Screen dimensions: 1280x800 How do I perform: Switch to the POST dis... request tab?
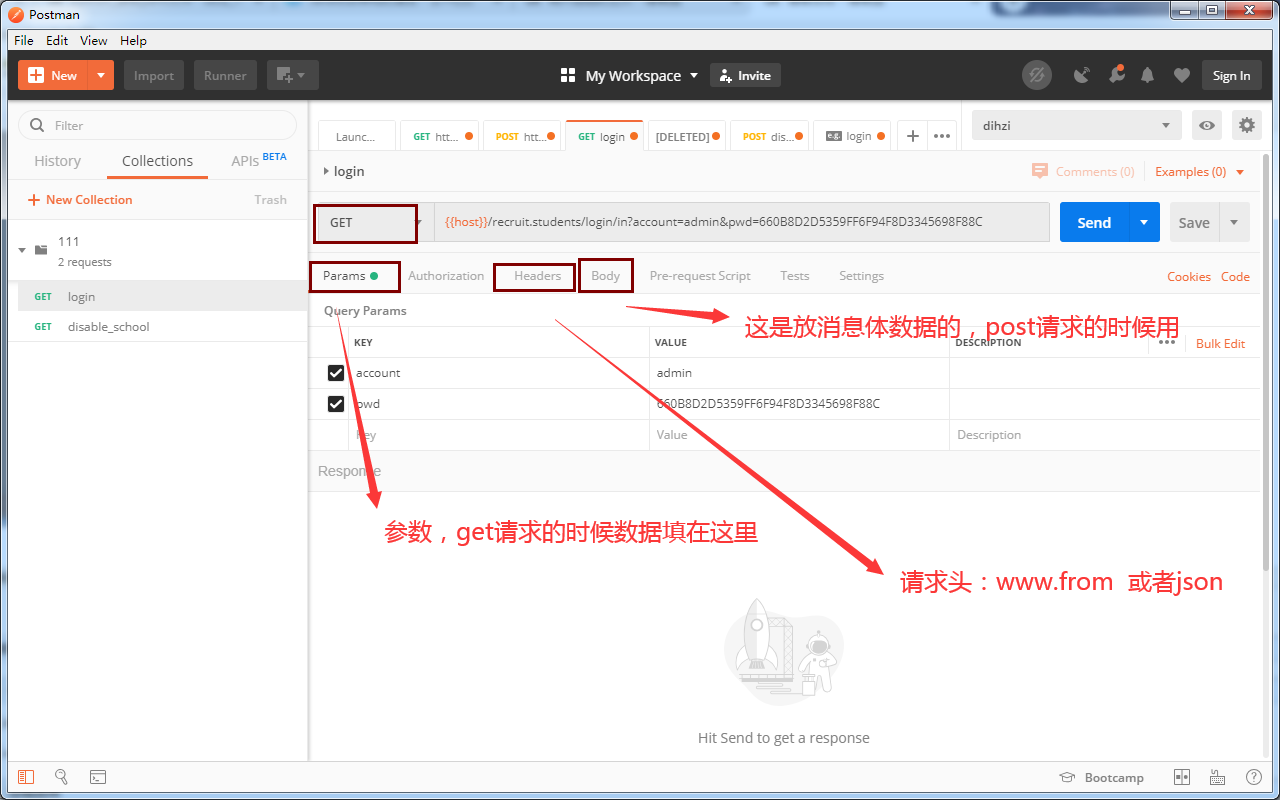(769, 136)
